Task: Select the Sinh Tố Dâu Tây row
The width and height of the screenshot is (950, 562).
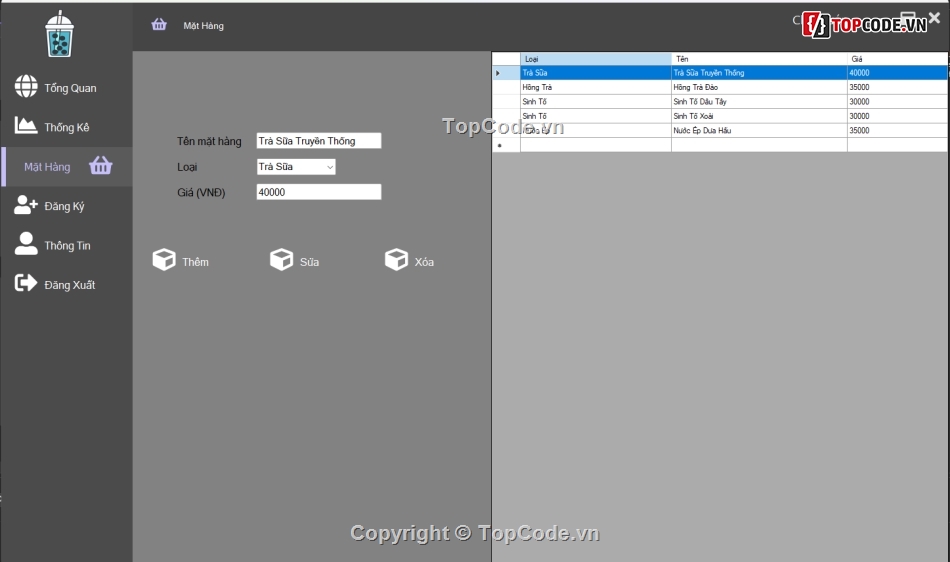Action: 758,102
